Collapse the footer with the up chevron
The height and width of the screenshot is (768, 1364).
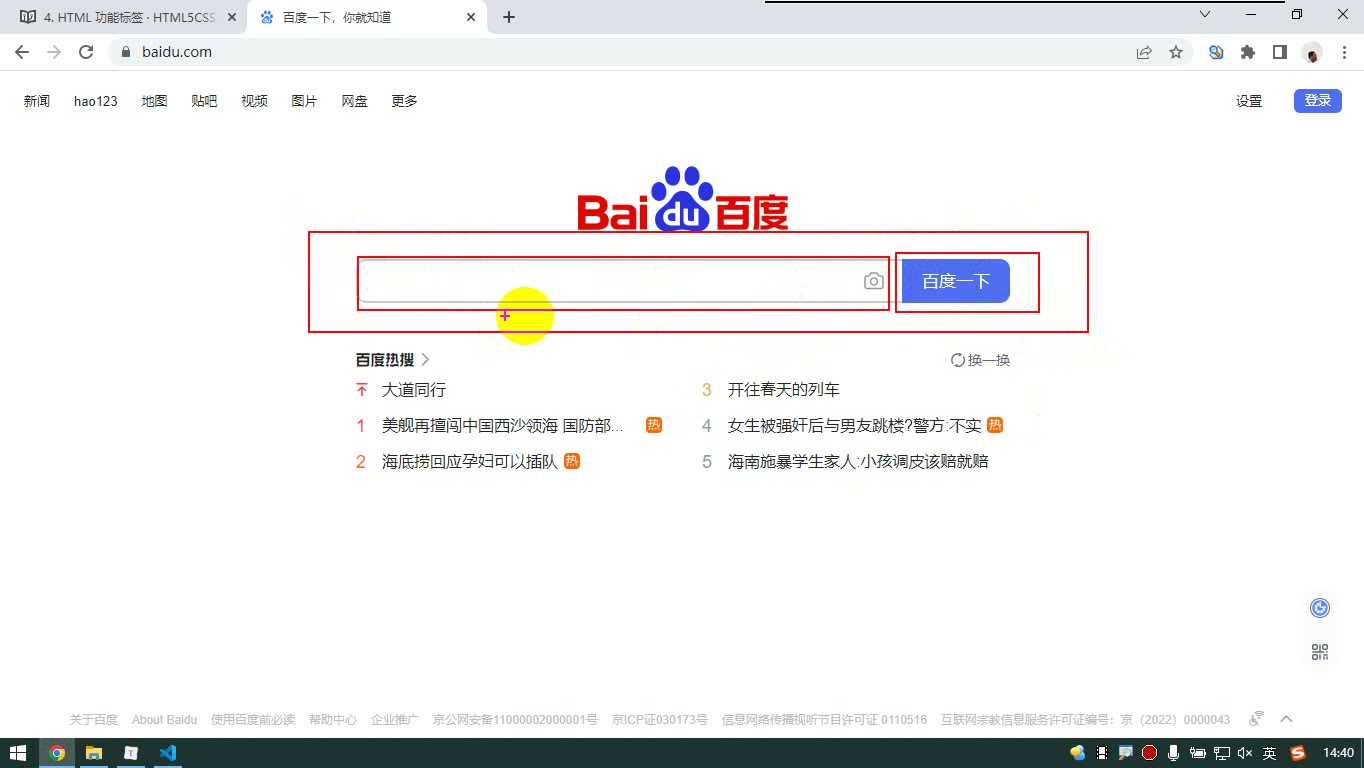click(x=1287, y=719)
